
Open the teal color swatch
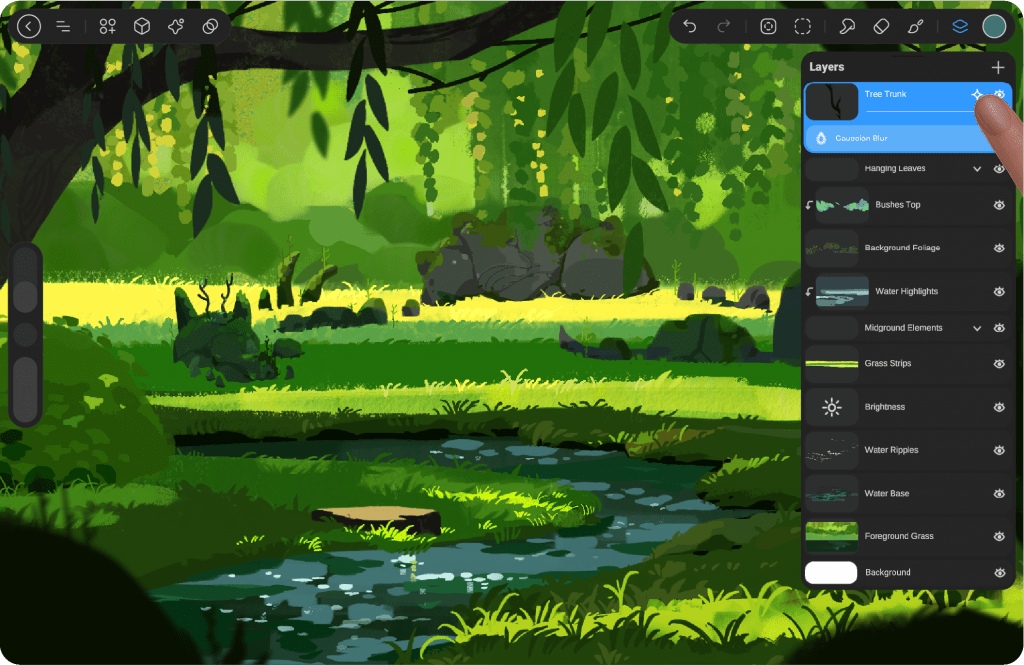pos(994,27)
